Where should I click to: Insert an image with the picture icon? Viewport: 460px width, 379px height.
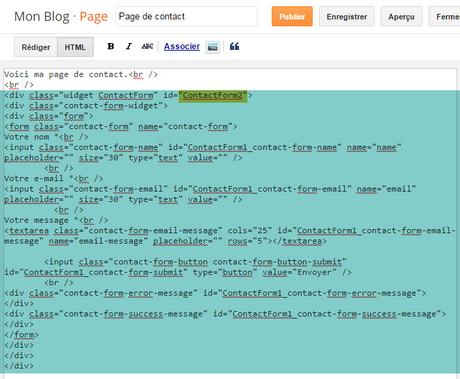pos(212,47)
